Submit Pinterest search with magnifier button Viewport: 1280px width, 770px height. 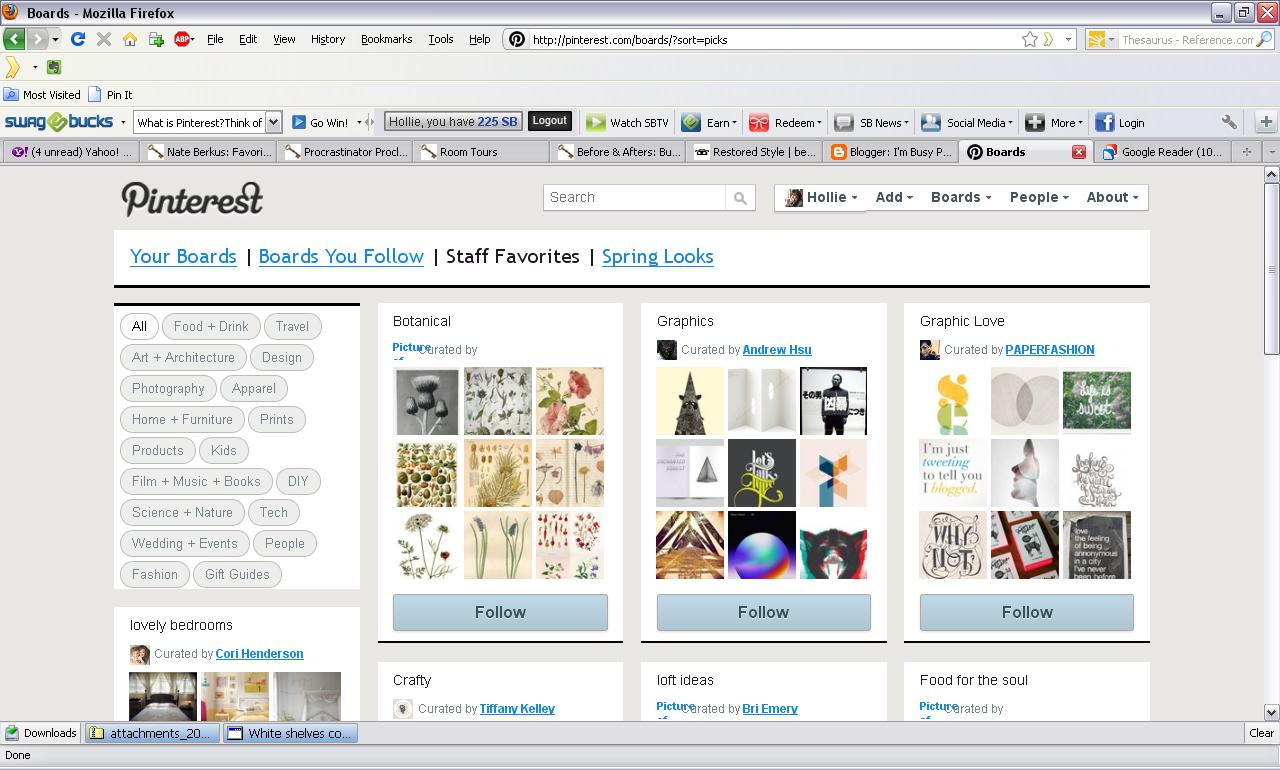coord(740,198)
